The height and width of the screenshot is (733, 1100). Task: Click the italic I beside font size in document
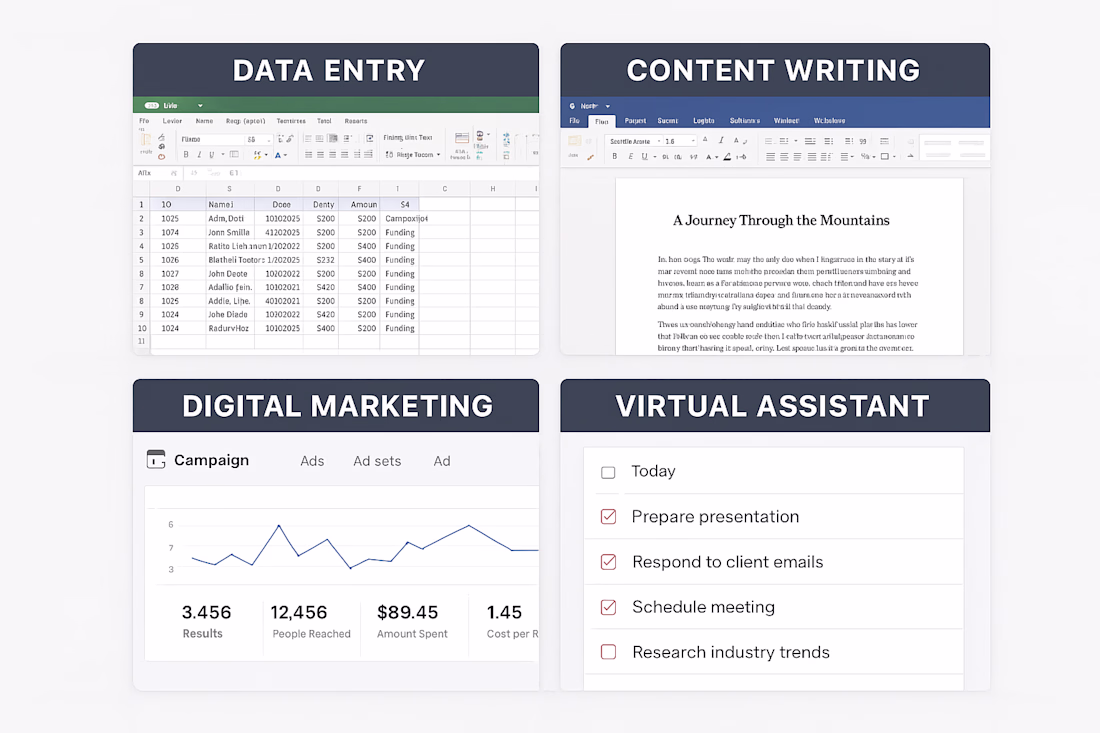pos(720,140)
